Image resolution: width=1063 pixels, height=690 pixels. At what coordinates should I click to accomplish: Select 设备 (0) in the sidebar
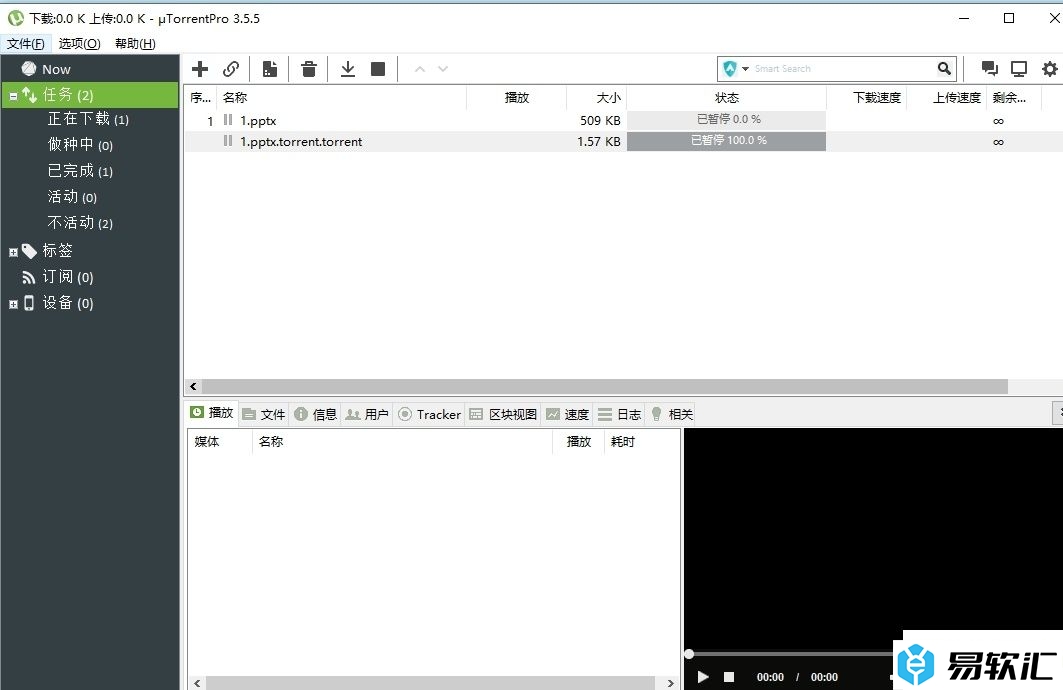click(x=67, y=303)
